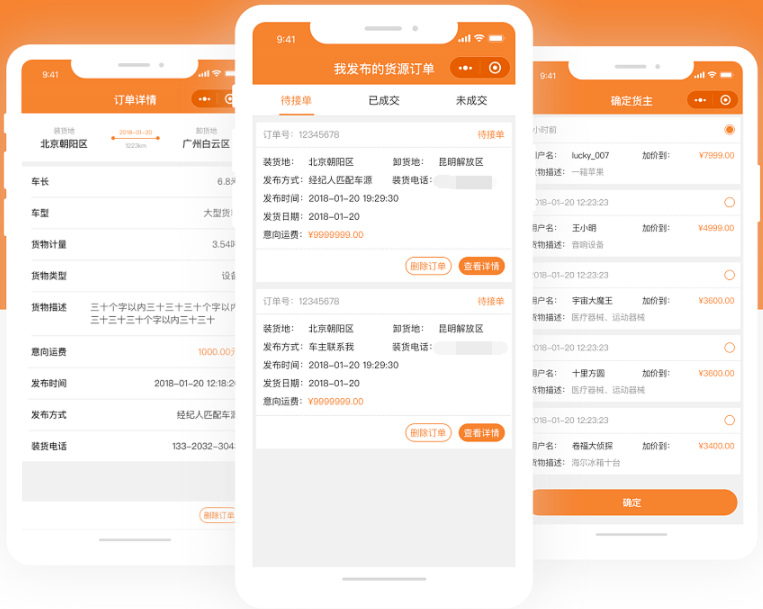
Task: Tap the signal strength icon on center phone
Action: tap(464, 38)
